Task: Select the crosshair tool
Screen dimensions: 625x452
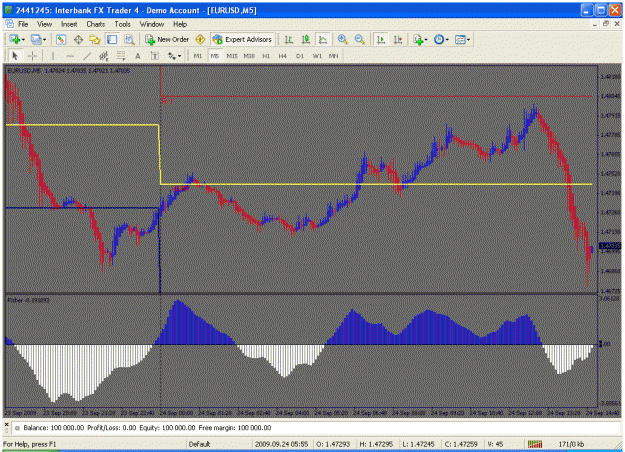Action: 32,56
